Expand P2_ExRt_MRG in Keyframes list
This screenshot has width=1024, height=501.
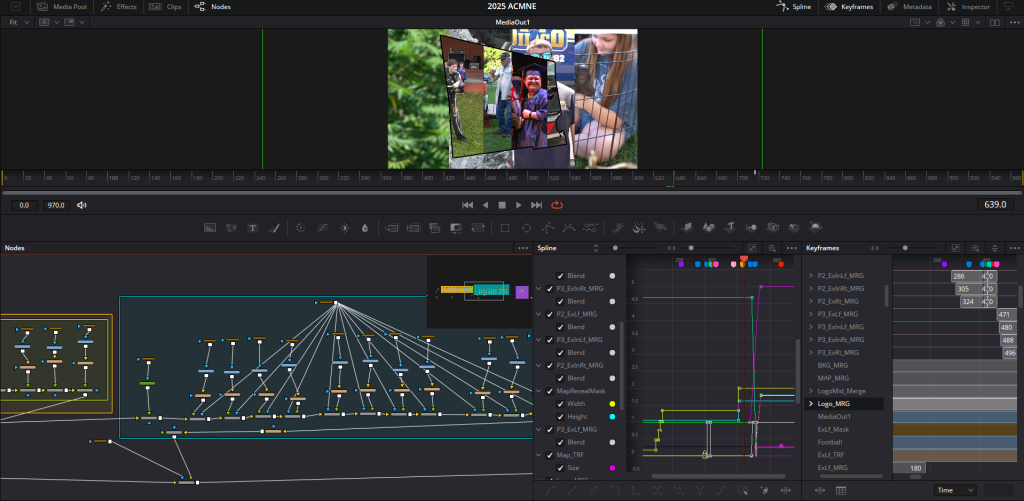(811, 301)
